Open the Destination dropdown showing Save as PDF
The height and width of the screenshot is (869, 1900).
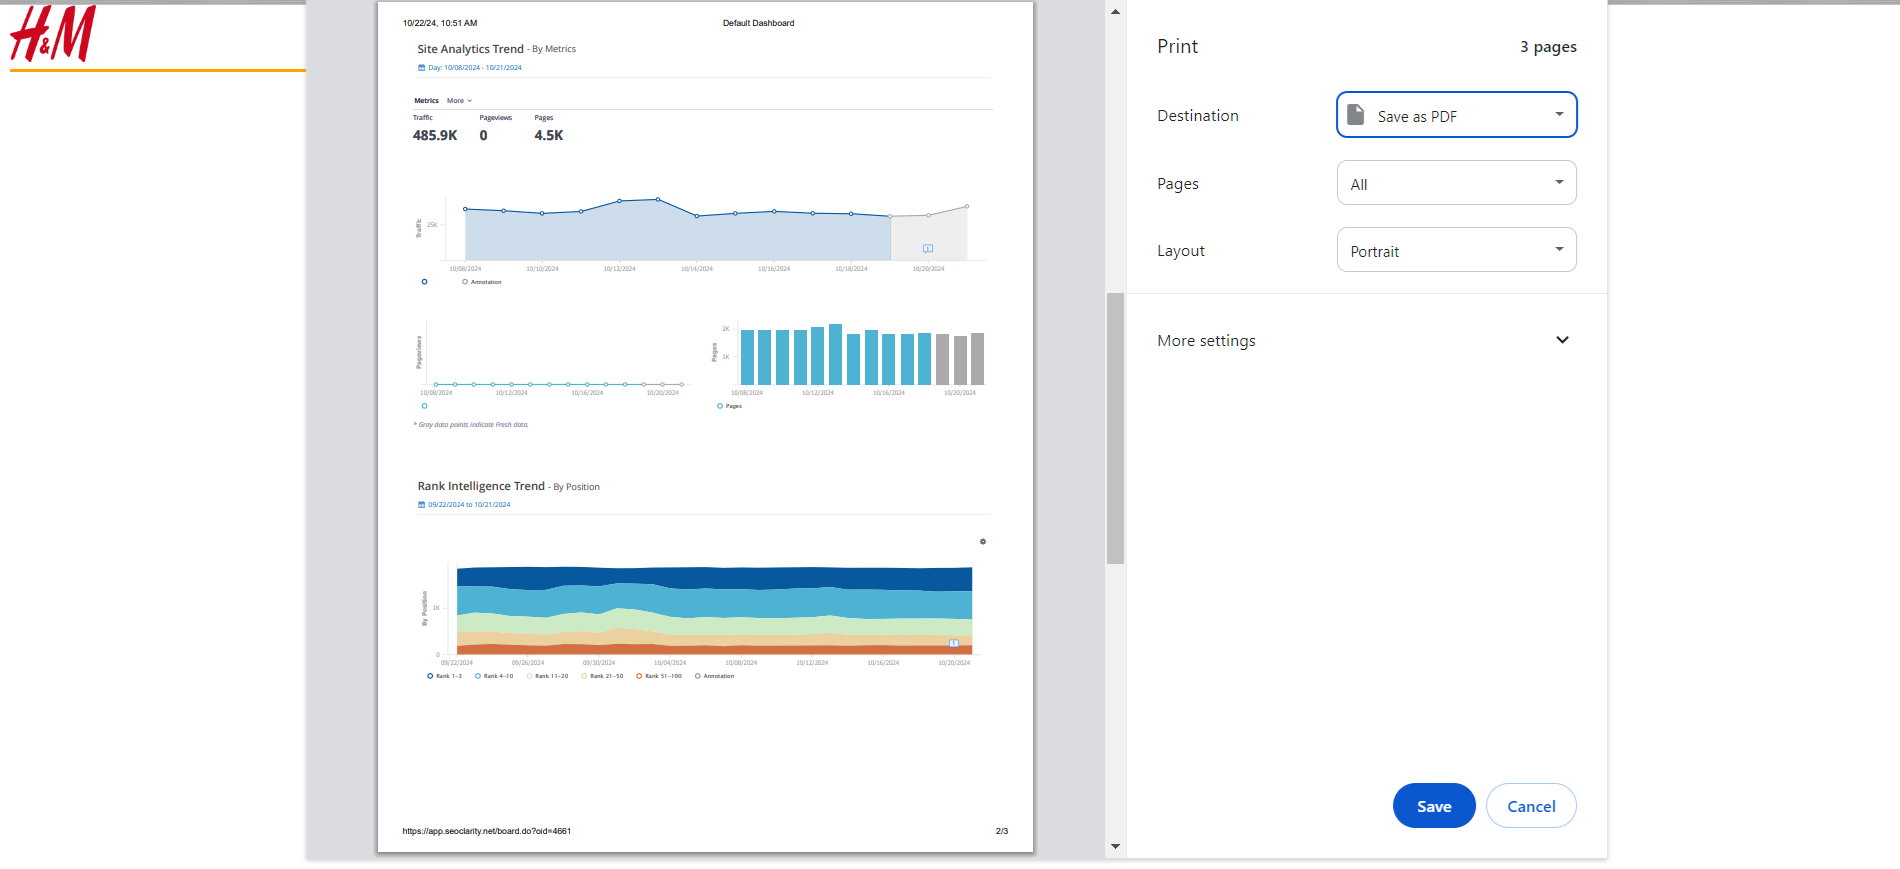pos(1456,115)
